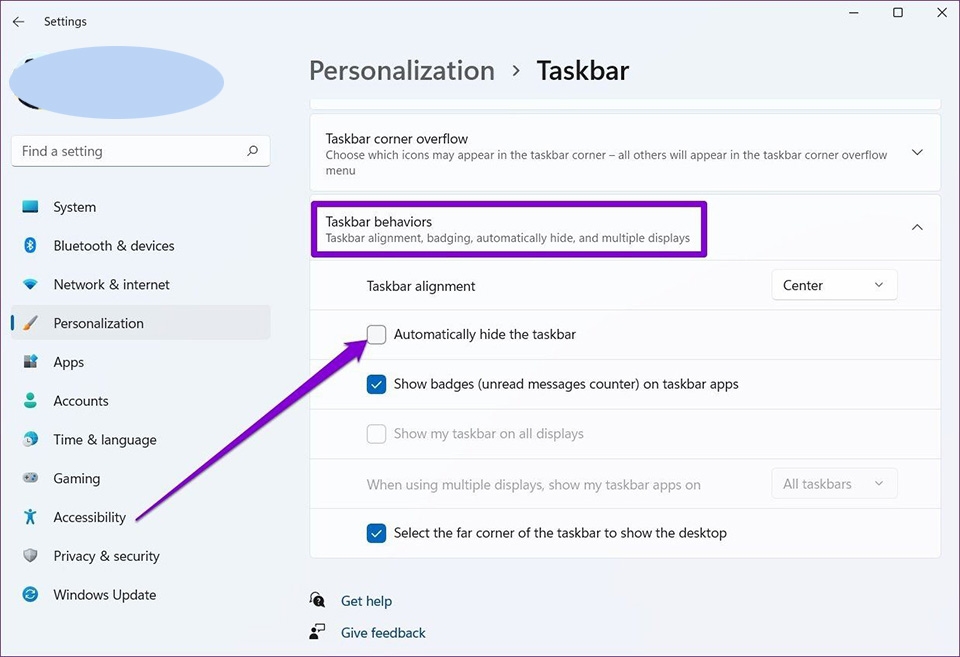Expand Taskbar corner overflow chevron

pos(917,152)
